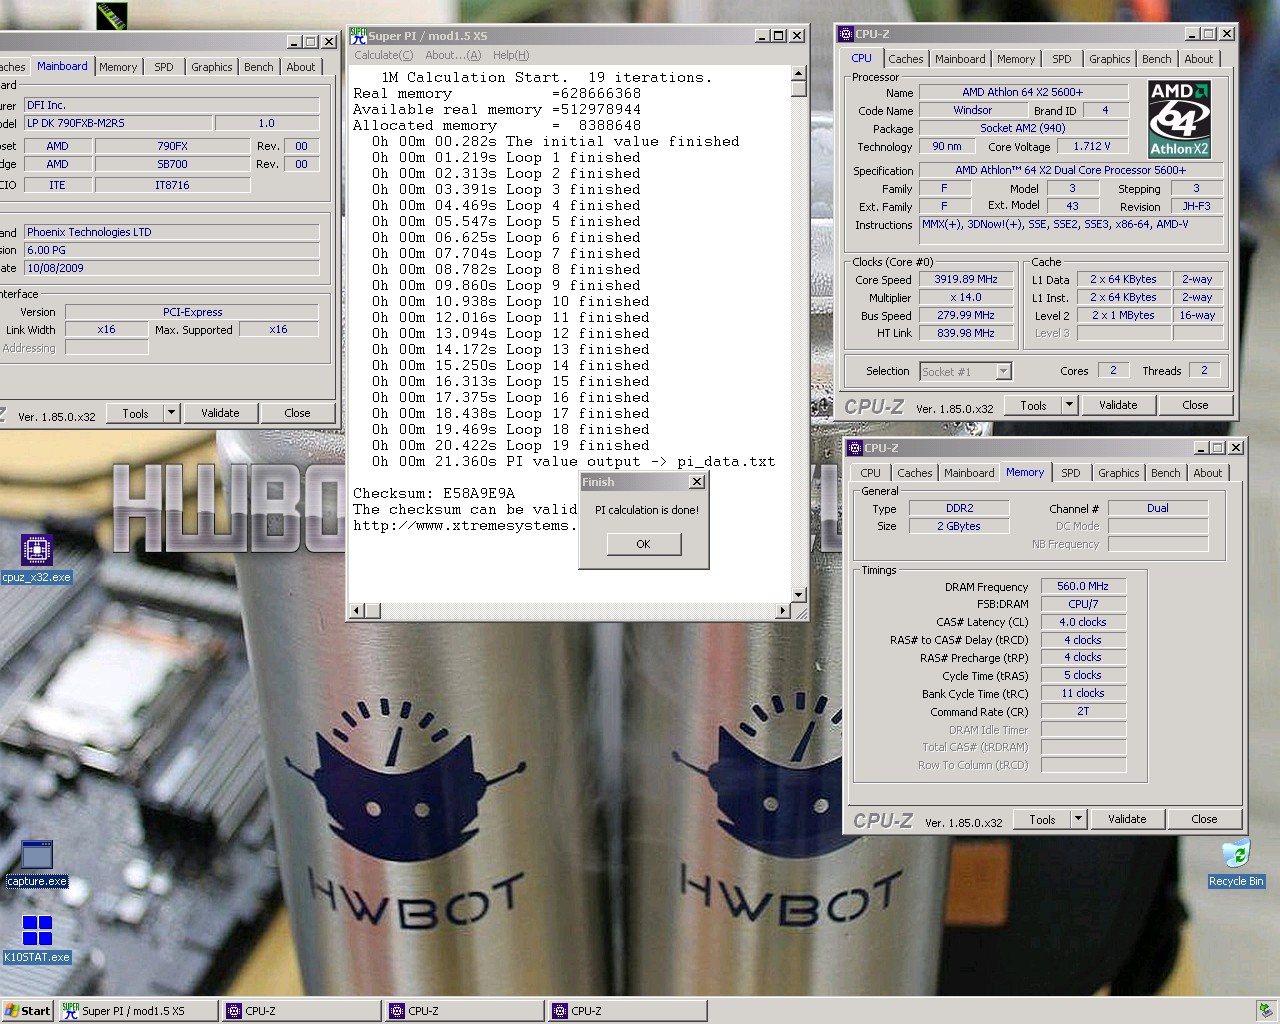Click the Loop 19 finished line
1280x1024 pixels.
coord(510,446)
